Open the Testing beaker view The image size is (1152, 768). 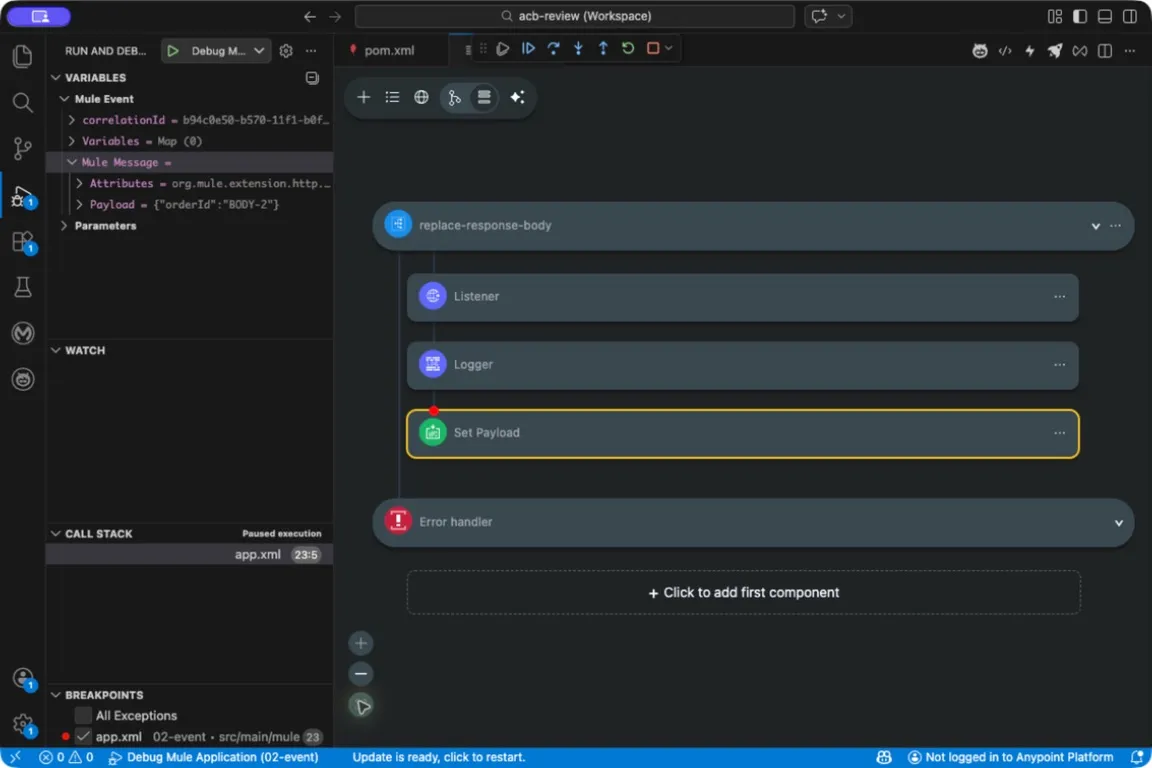tap(23, 287)
